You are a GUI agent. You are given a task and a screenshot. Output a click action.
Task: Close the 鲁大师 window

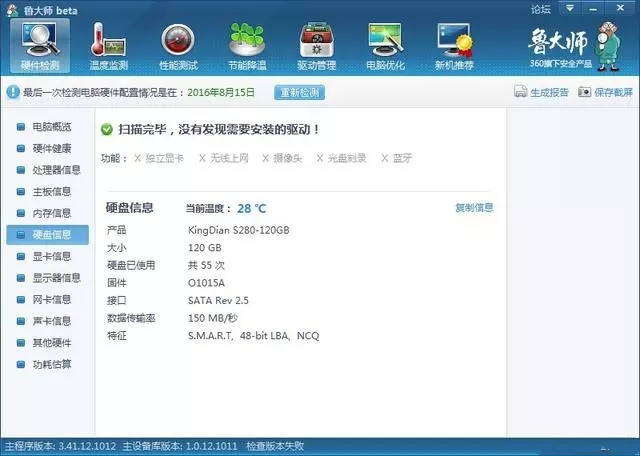coord(620,8)
